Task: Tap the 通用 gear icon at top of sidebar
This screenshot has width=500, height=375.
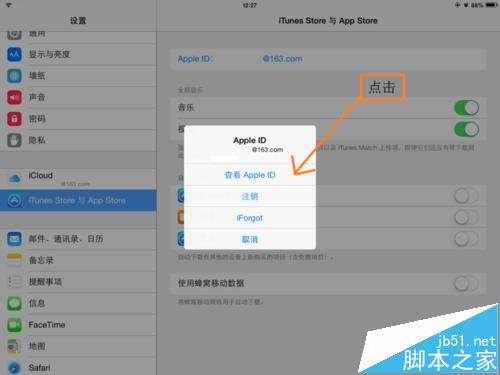Action: (x=14, y=34)
